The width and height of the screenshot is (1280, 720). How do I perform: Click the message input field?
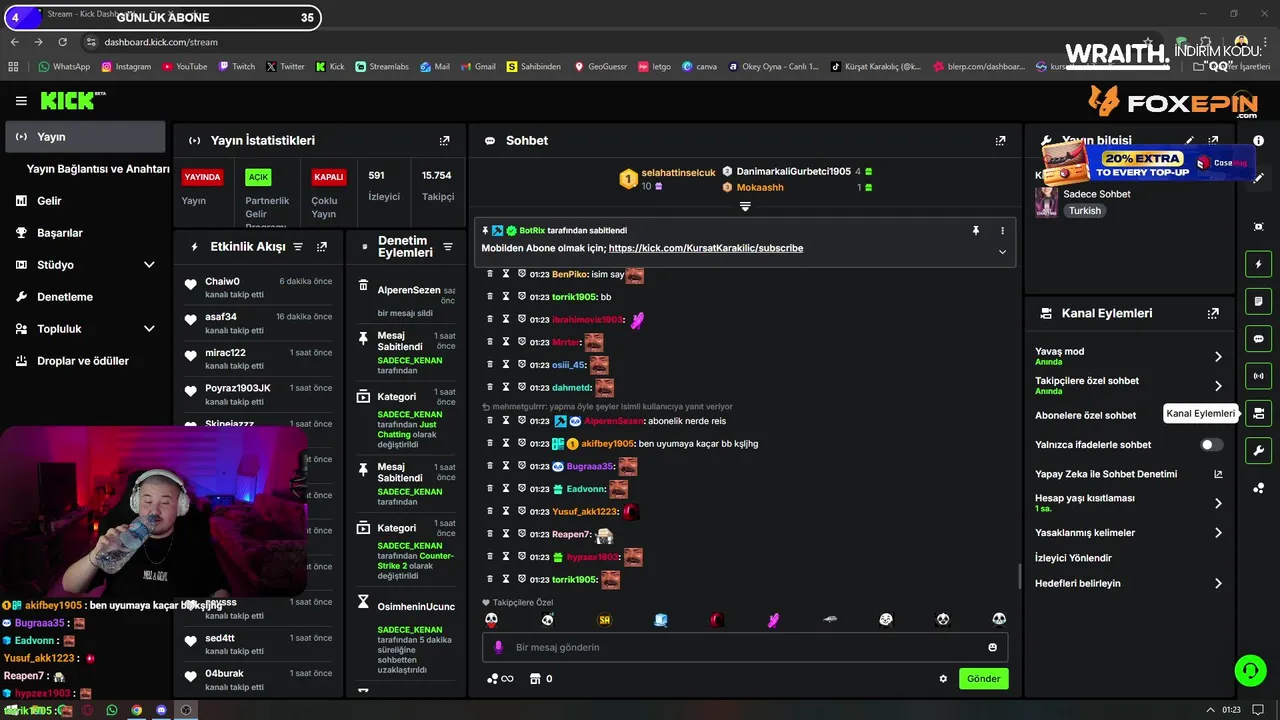(x=745, y=647)
